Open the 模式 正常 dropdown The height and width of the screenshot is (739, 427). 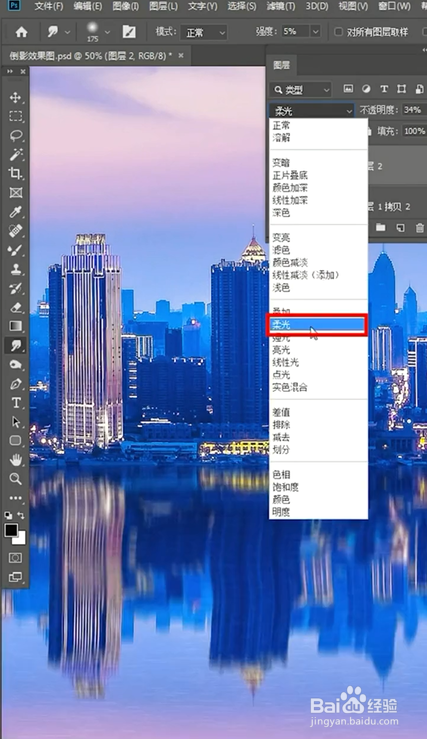tap(204, 33)
